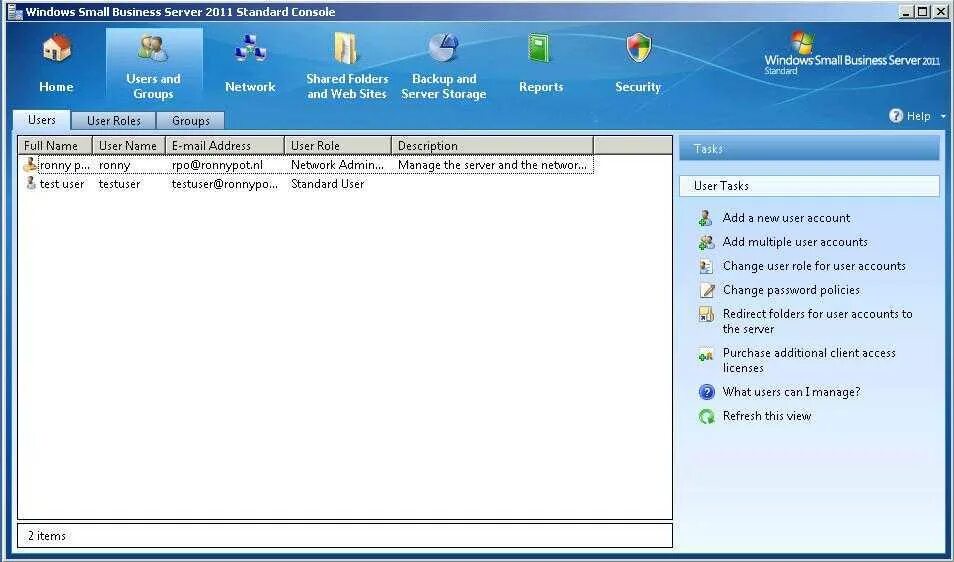This screenshot has width=954, height=562.
Task: Click the User Tasks section header
Action: [x=809, y=186]
